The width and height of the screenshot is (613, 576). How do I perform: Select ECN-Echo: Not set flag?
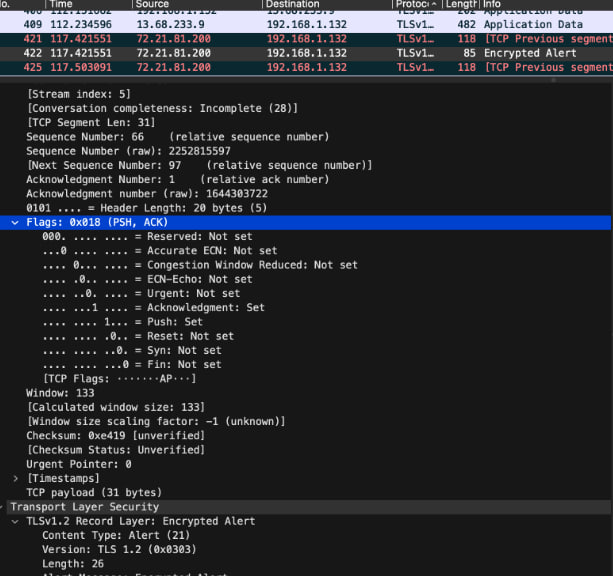pos(147,279)
